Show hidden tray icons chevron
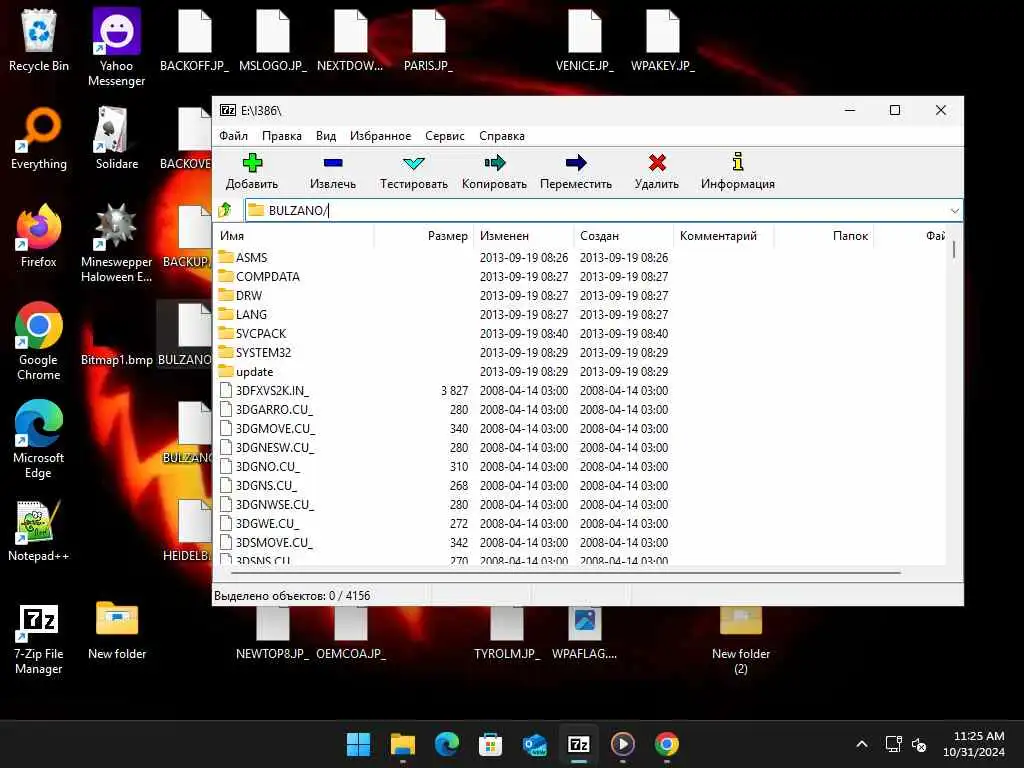 (862, 744)
